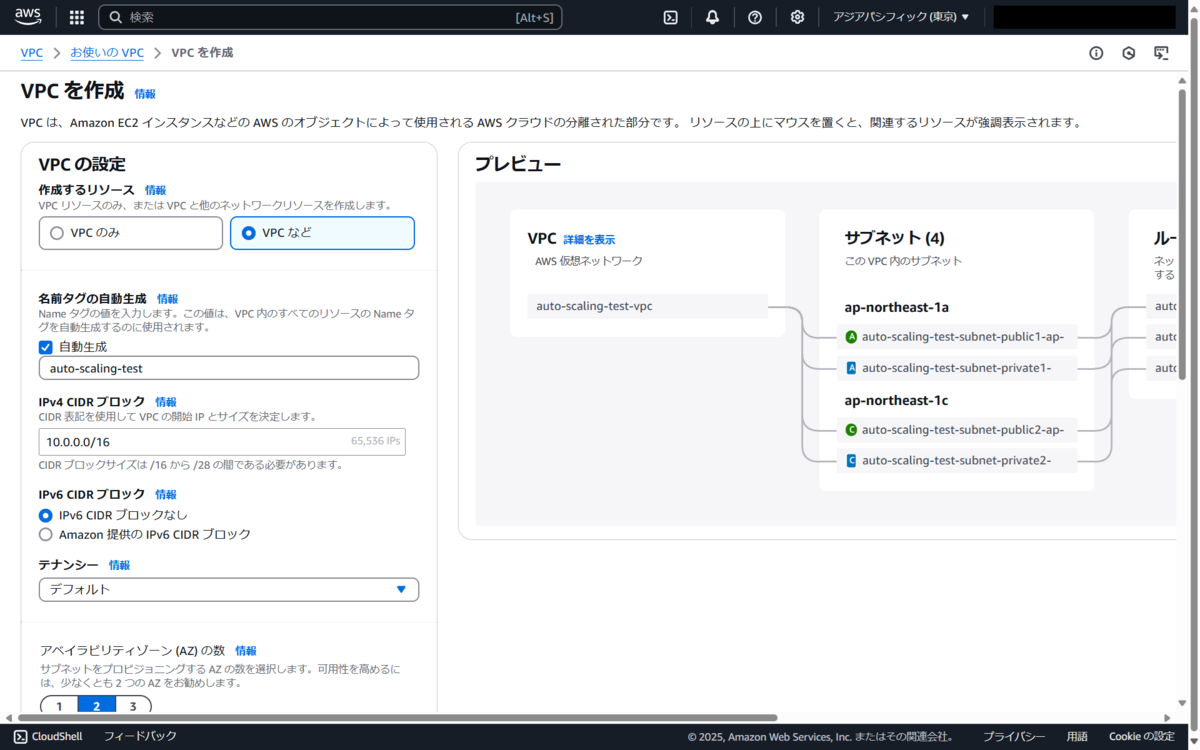Select the VPC のみ radio option

click(x=130, y=233)
